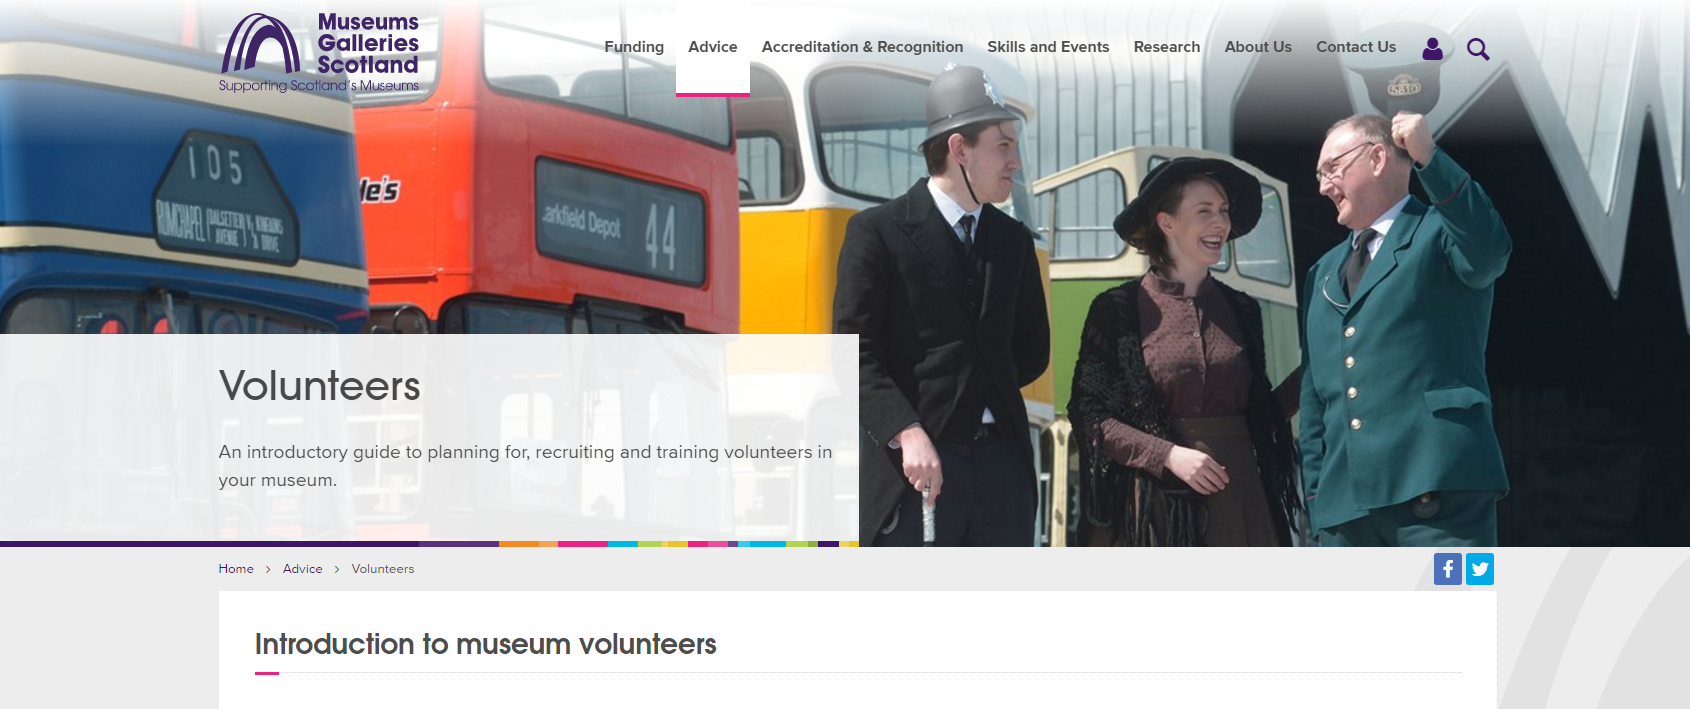This screenshot has height=709, width=1690.
Task: Open the About Us page
Action: (x=1258, y=47)
